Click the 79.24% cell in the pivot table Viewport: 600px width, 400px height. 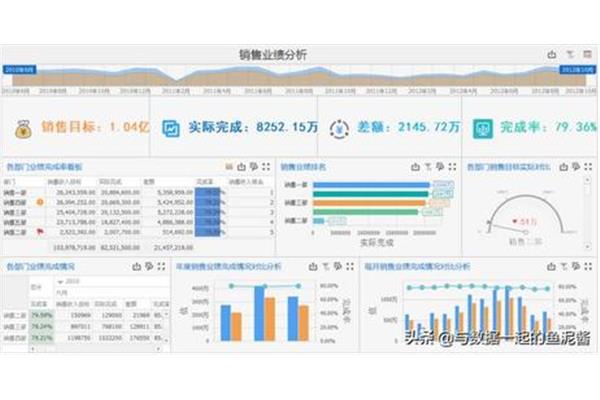(42, 327)
